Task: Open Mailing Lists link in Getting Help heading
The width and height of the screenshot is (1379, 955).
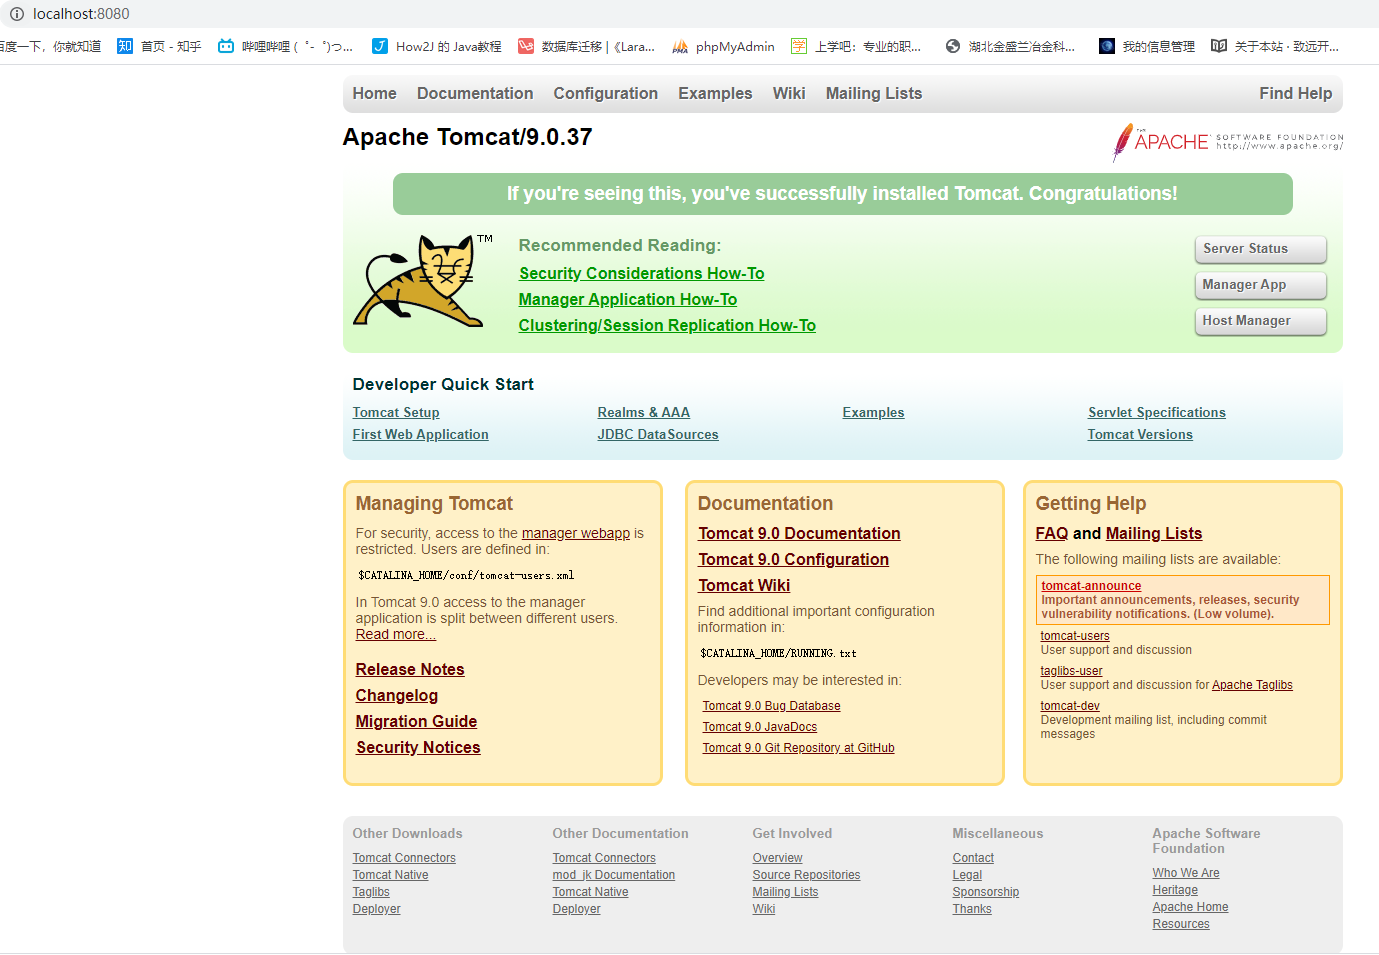Action: [x=1154, y=533]
